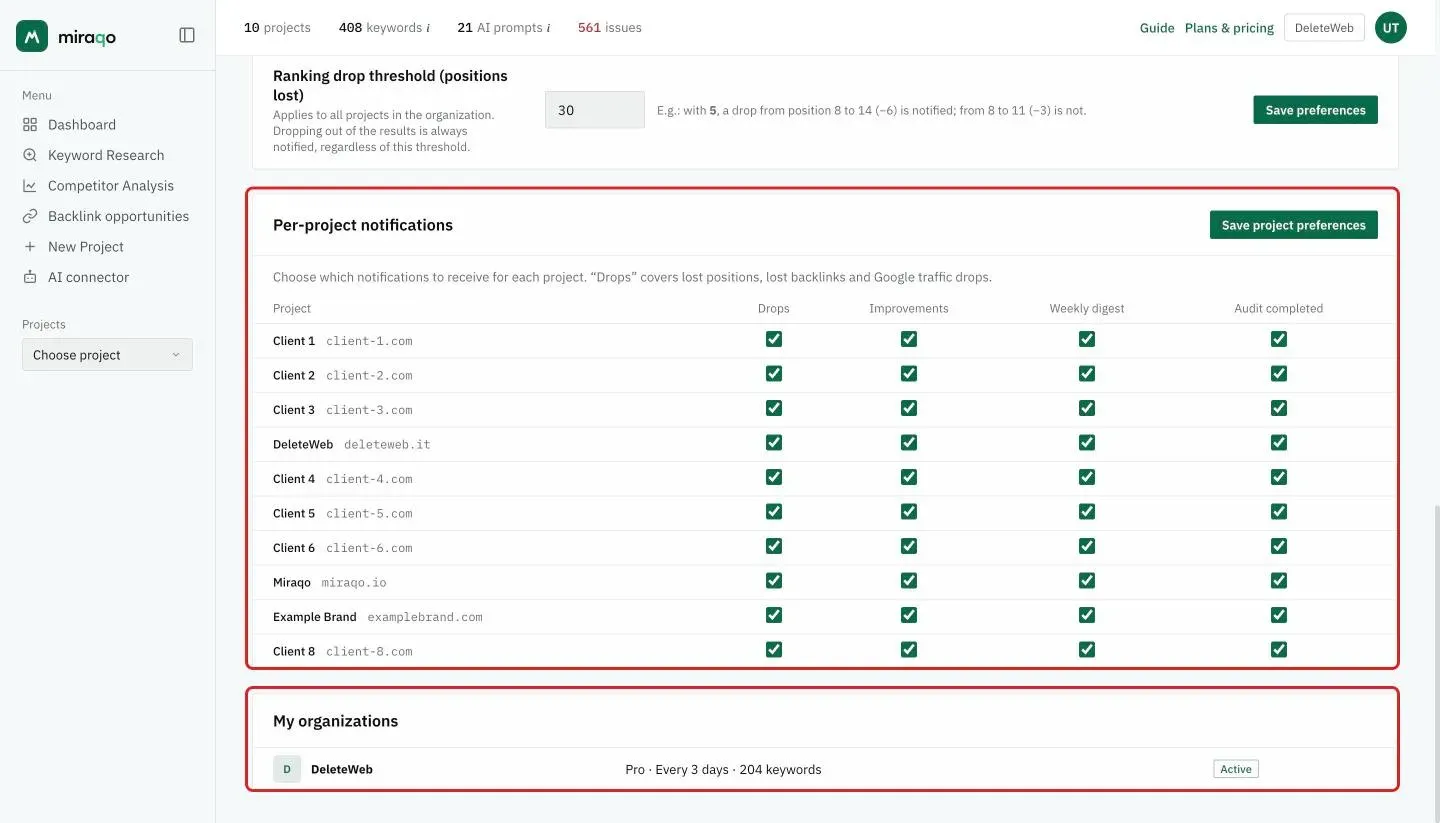This screenshot has height=823, width=1440.
Task: Click the DeleteWeb organization name
Action: pos(342,770)
